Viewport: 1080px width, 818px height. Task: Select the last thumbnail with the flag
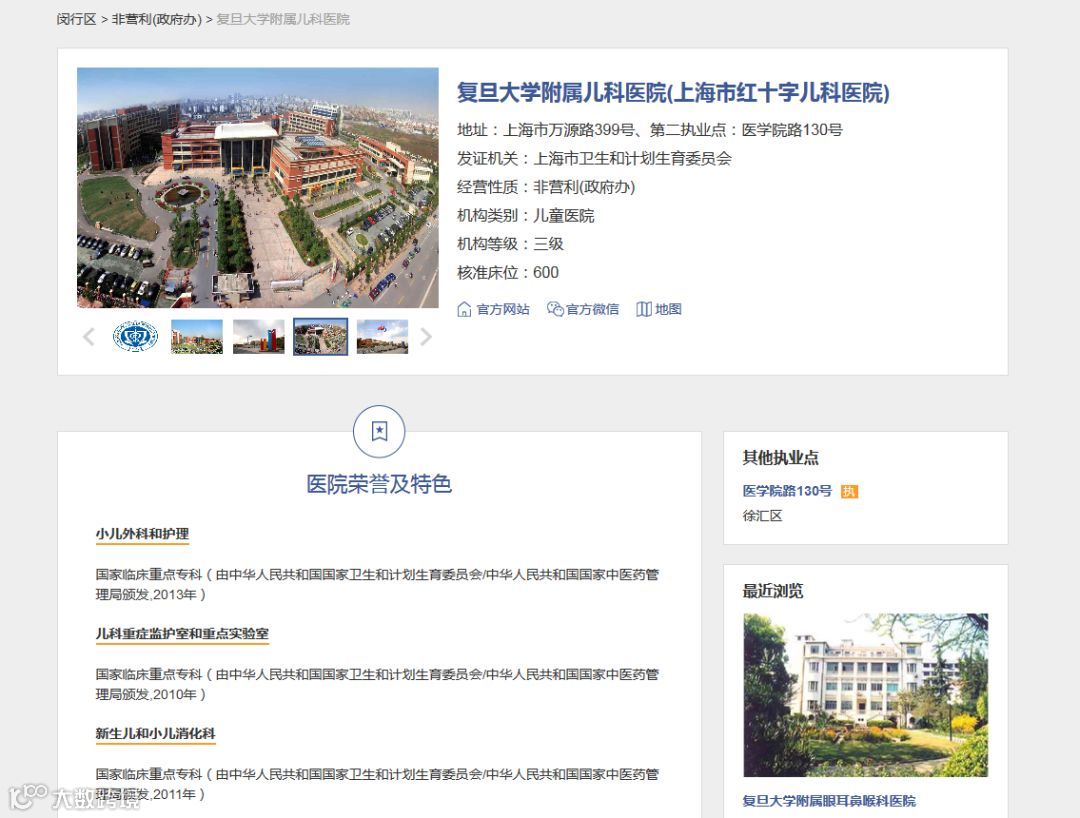point(382,337)
